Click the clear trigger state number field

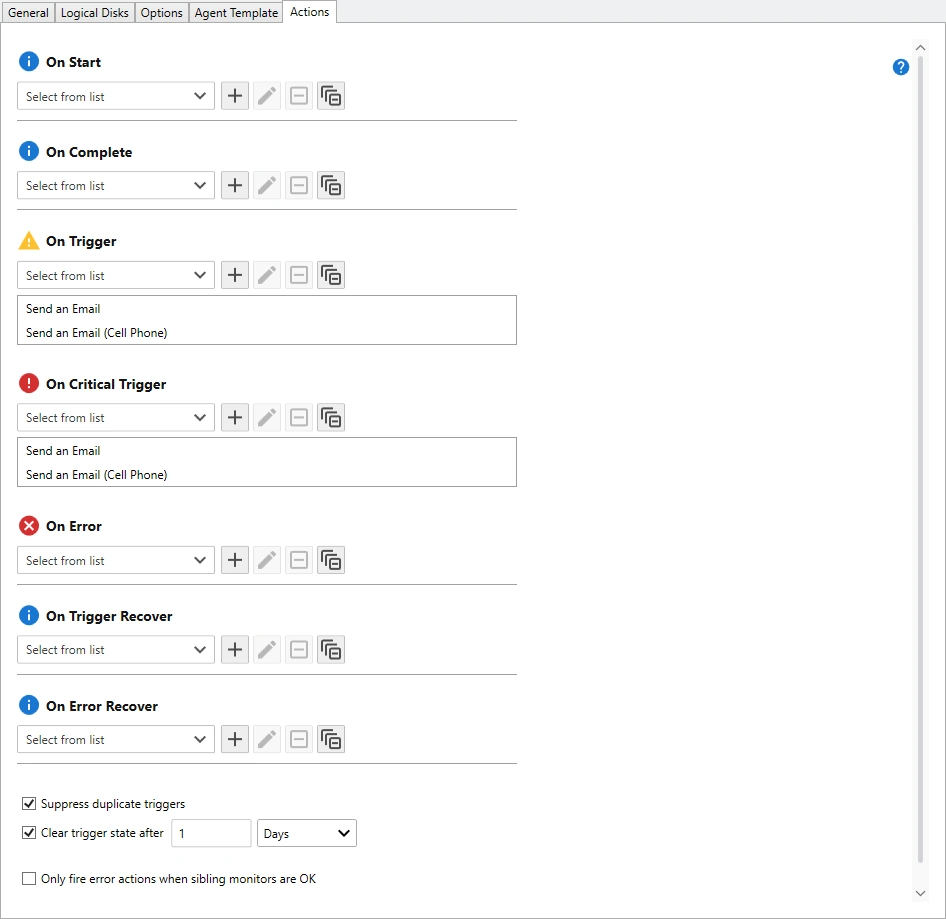pyautogui.click(x=210, y=833)
